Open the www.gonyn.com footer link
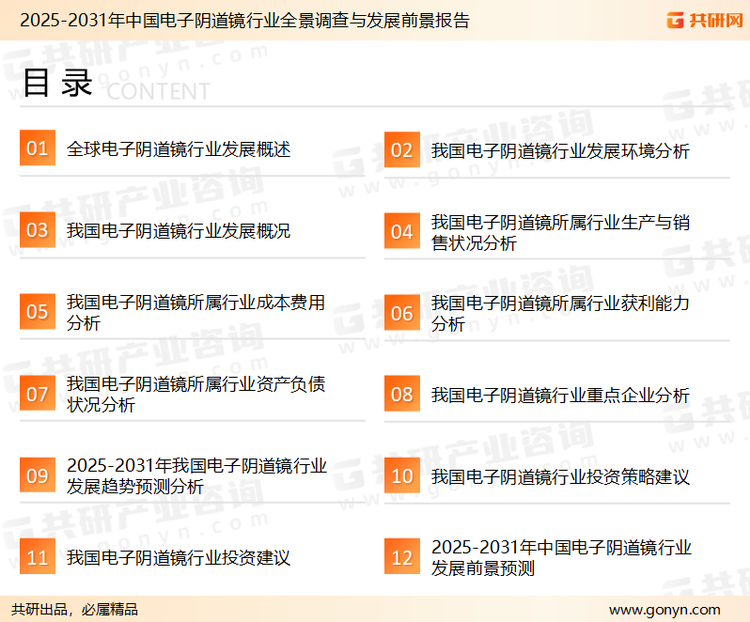 pyautogui.click(x=664, y=610)
